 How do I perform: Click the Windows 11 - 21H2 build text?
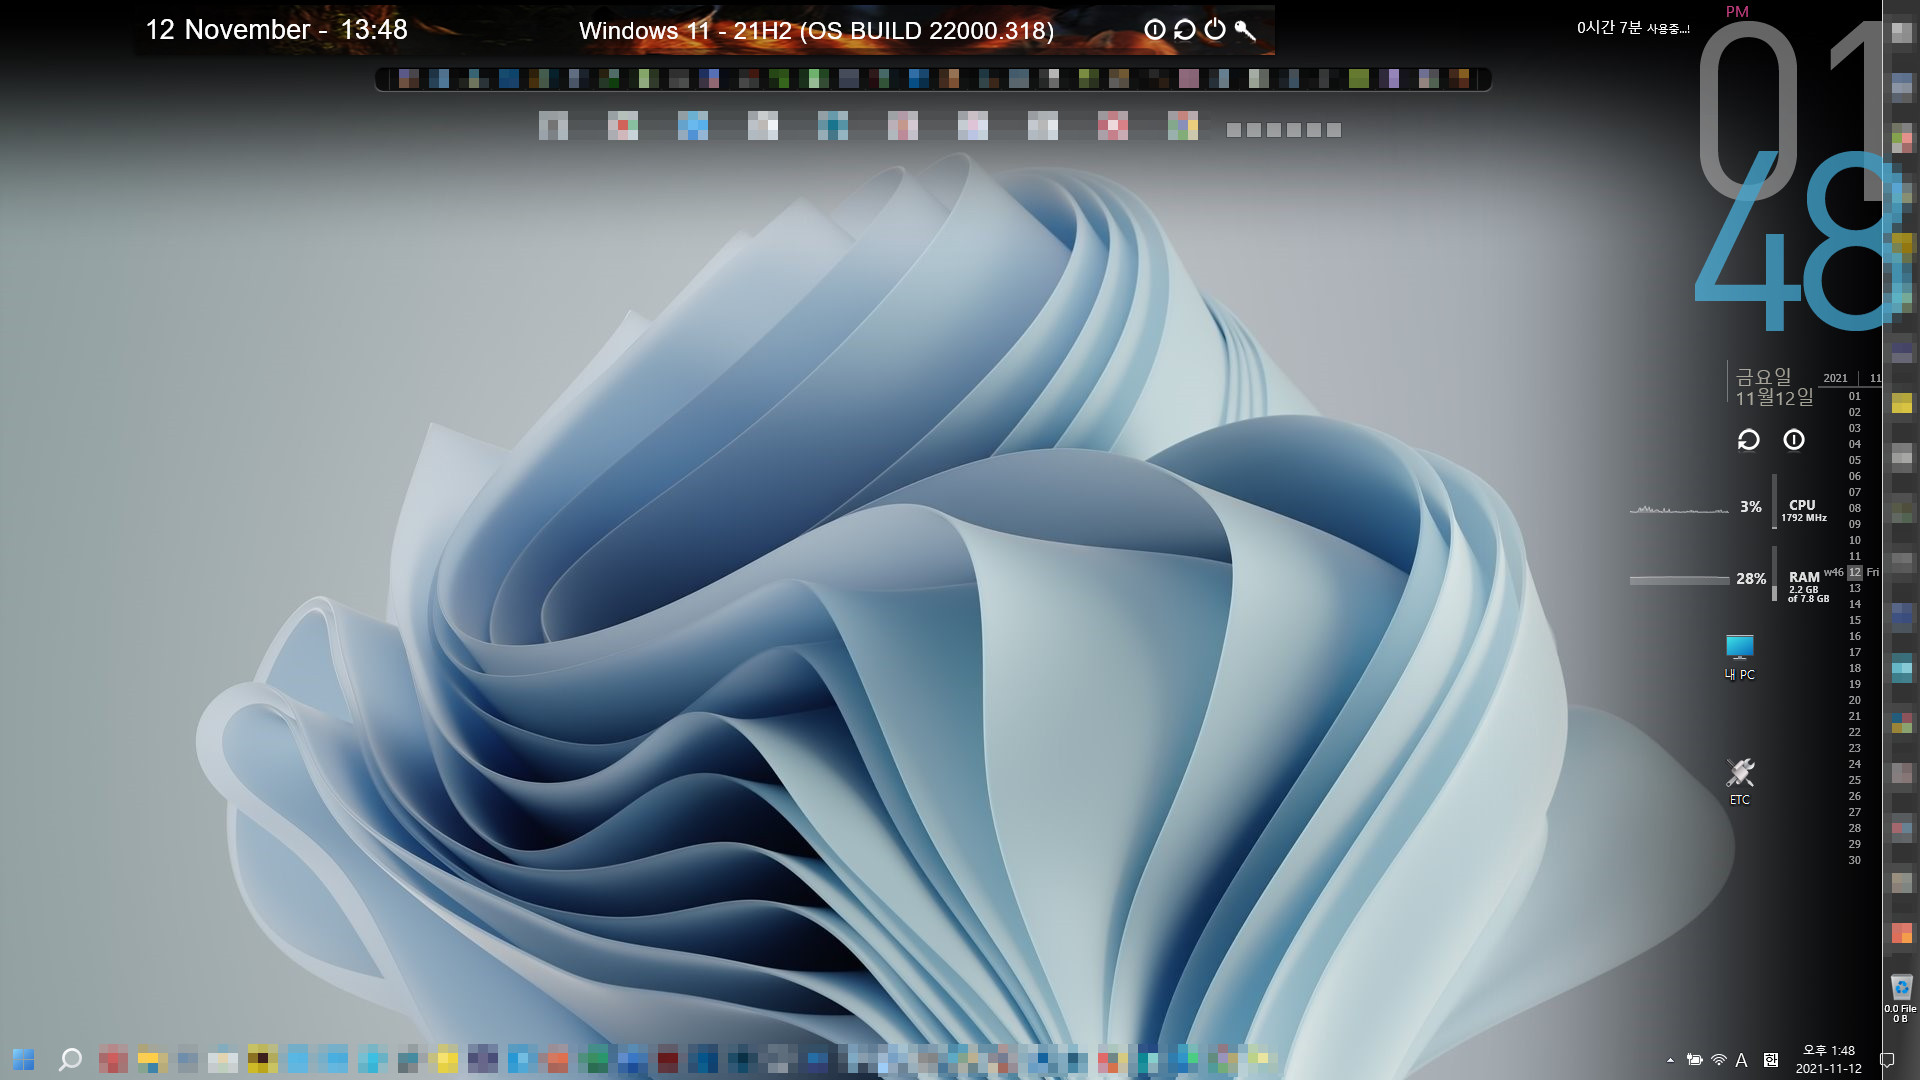tap(816, 31)
